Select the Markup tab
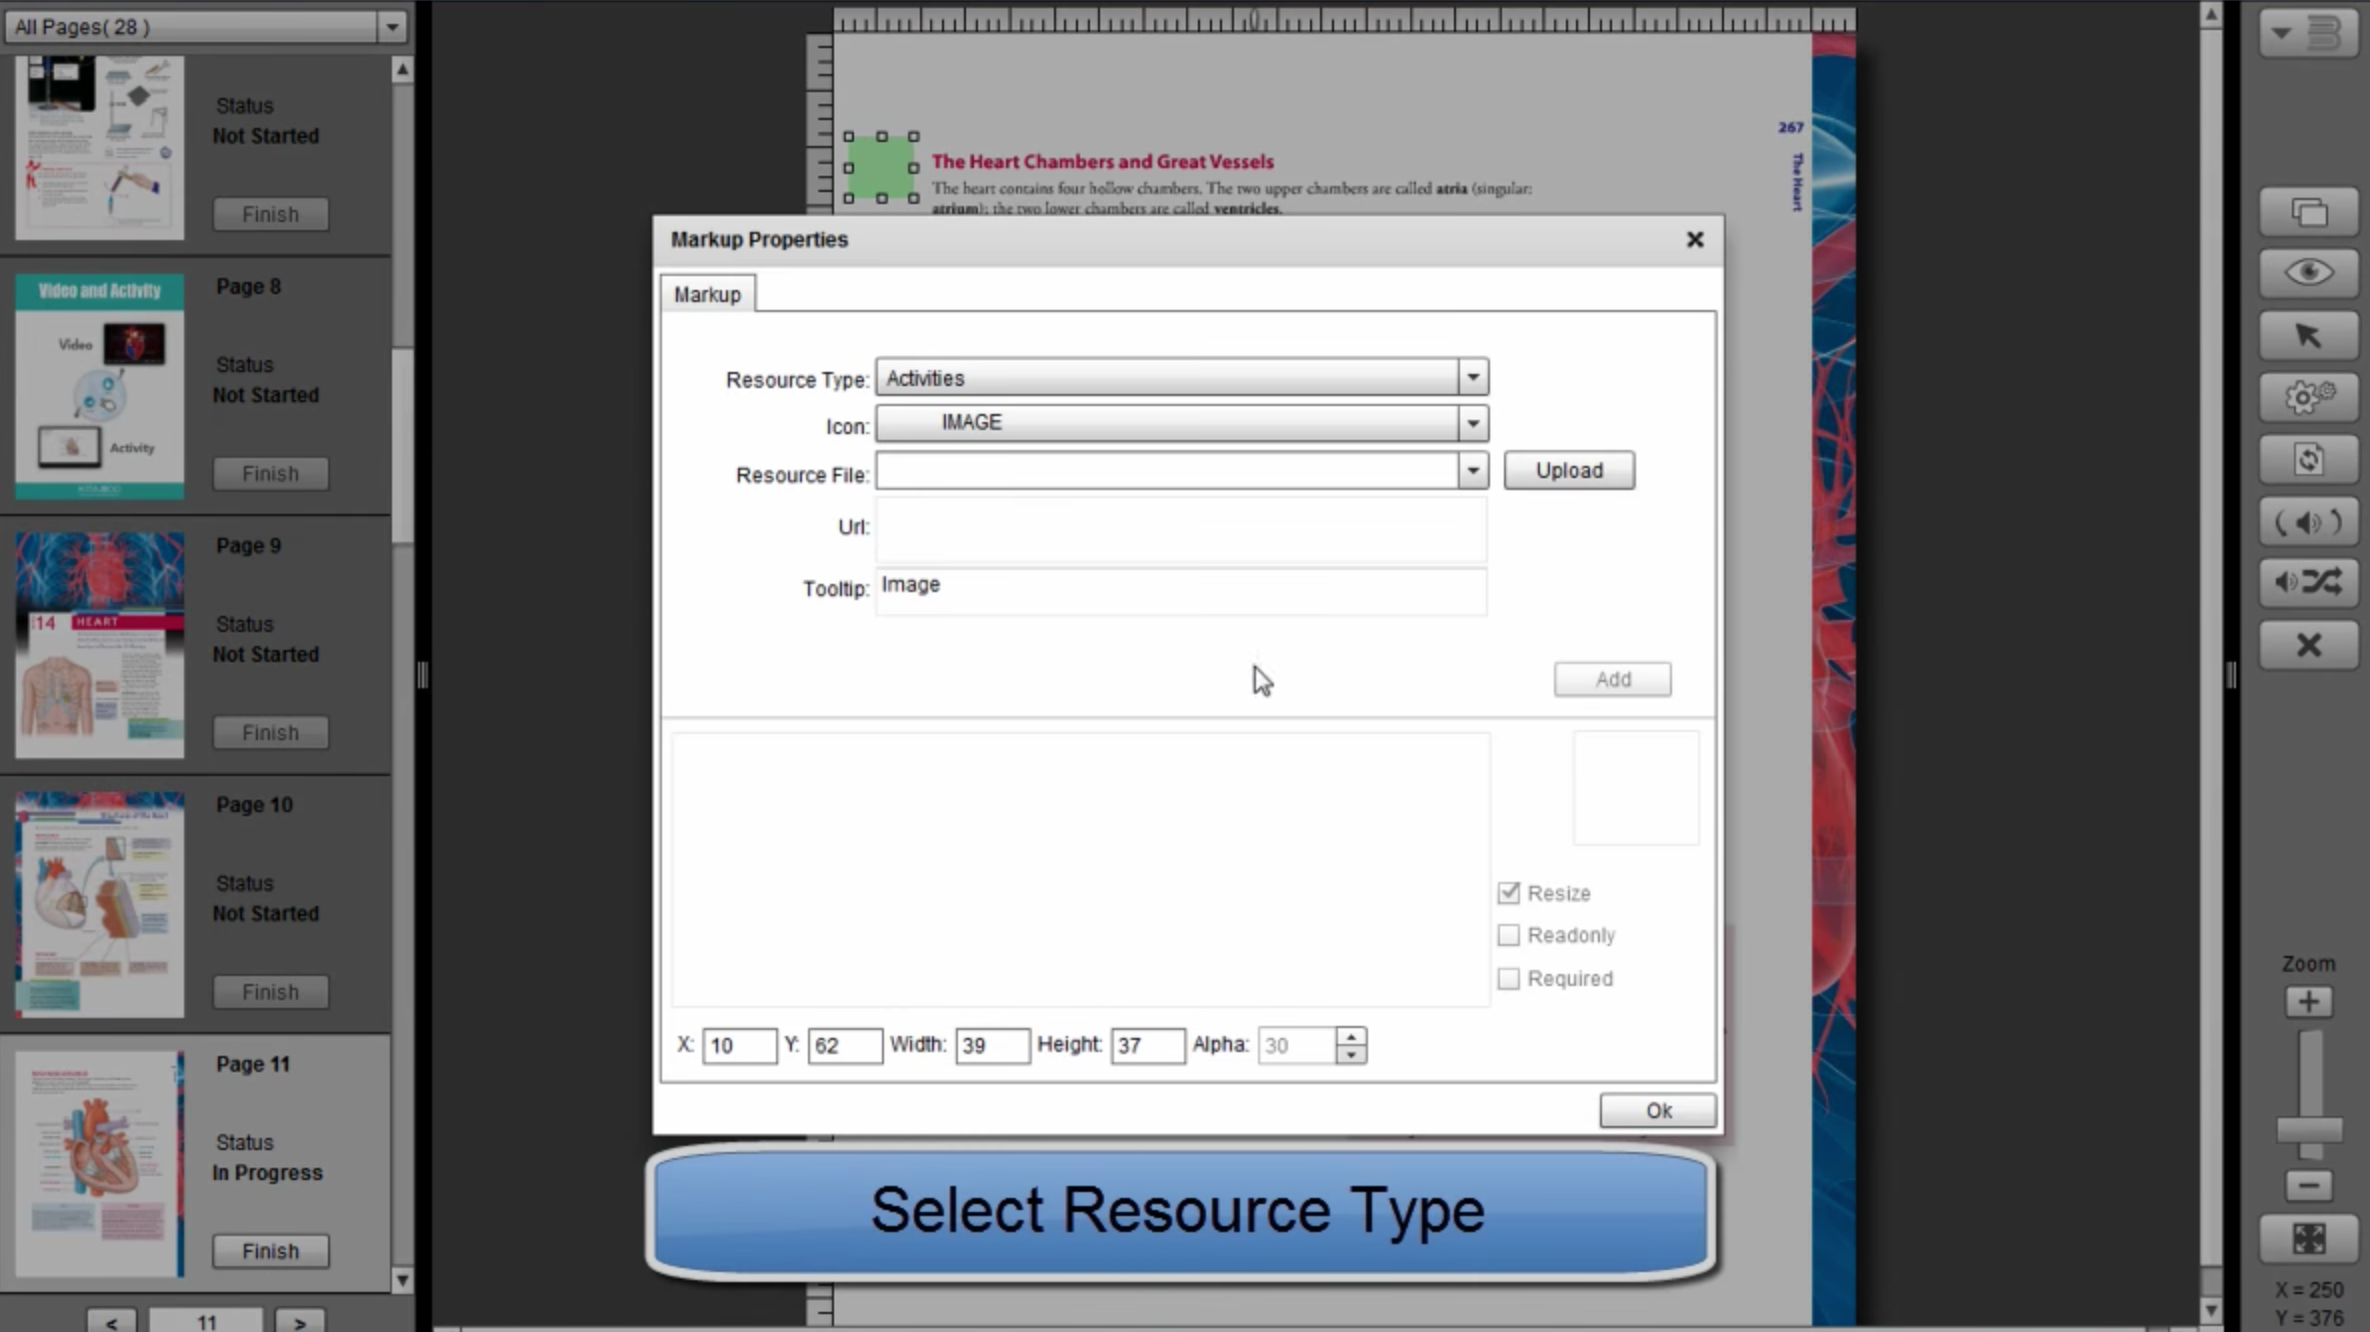 [707, 295]
